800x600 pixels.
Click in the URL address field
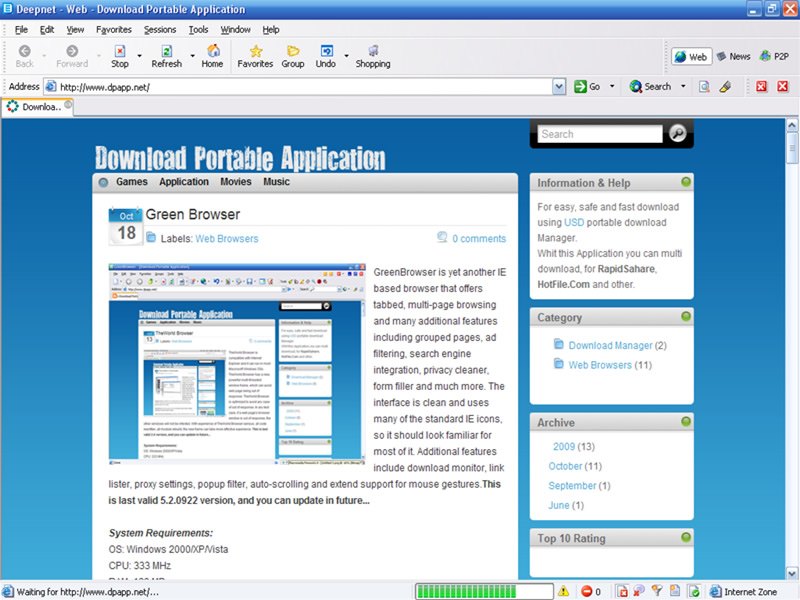[x=298, y=87]
